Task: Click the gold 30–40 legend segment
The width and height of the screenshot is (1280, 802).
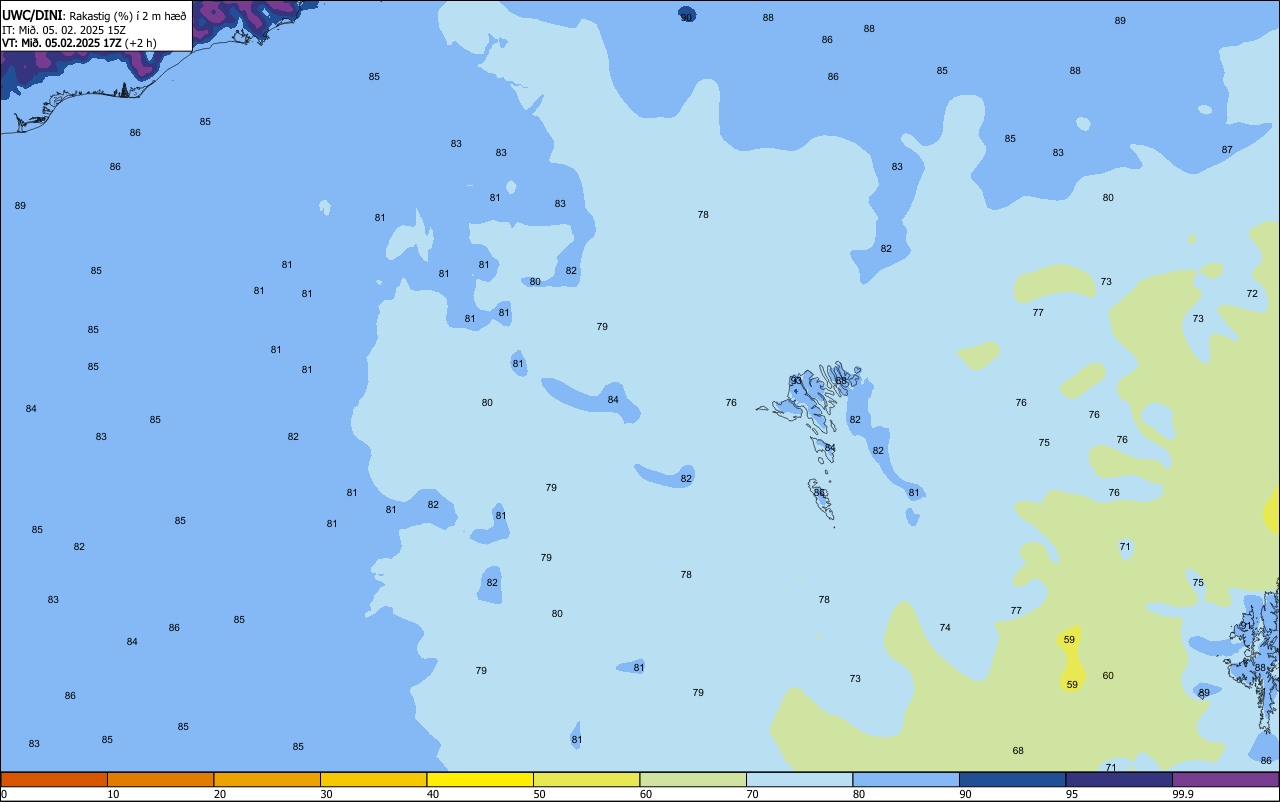Action: tap(373, 779)
